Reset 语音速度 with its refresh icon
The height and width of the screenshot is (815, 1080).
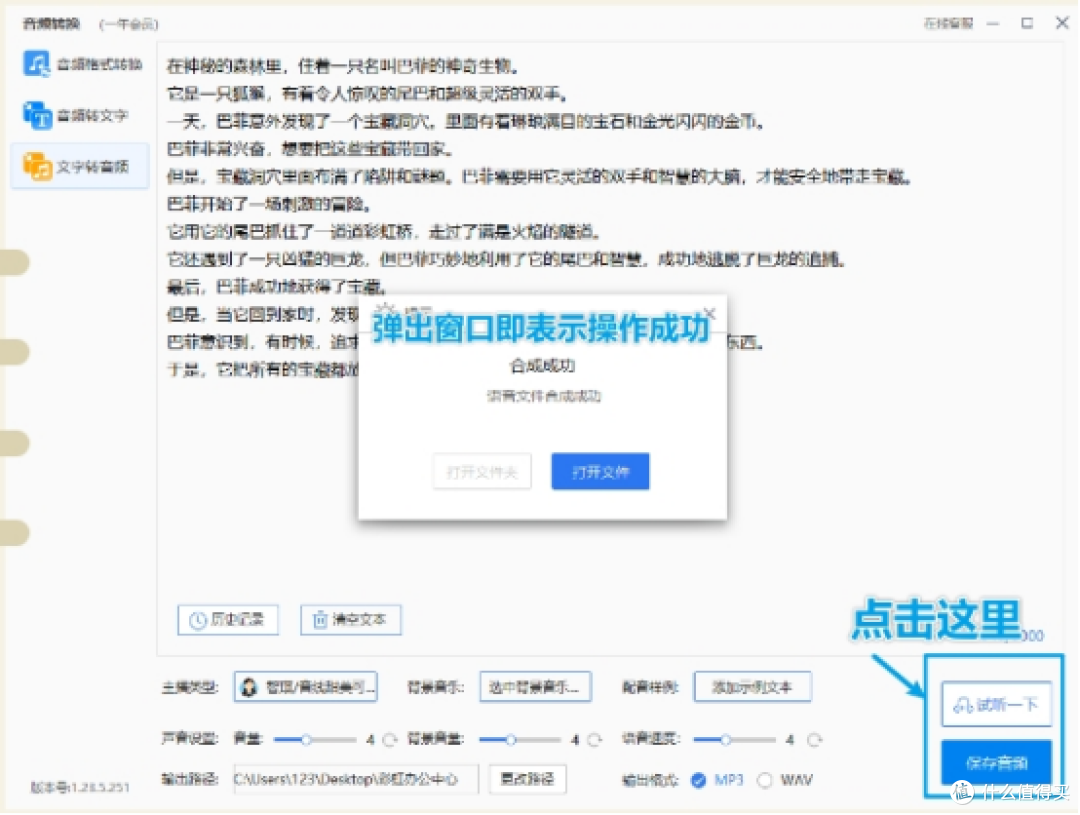coord(815,740)
